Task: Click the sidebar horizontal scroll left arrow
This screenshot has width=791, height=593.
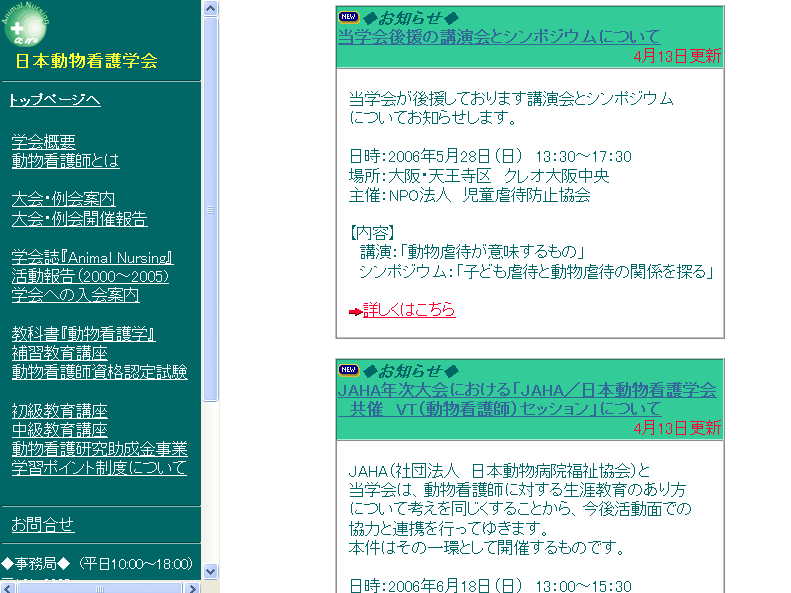Action: [8, 588]
